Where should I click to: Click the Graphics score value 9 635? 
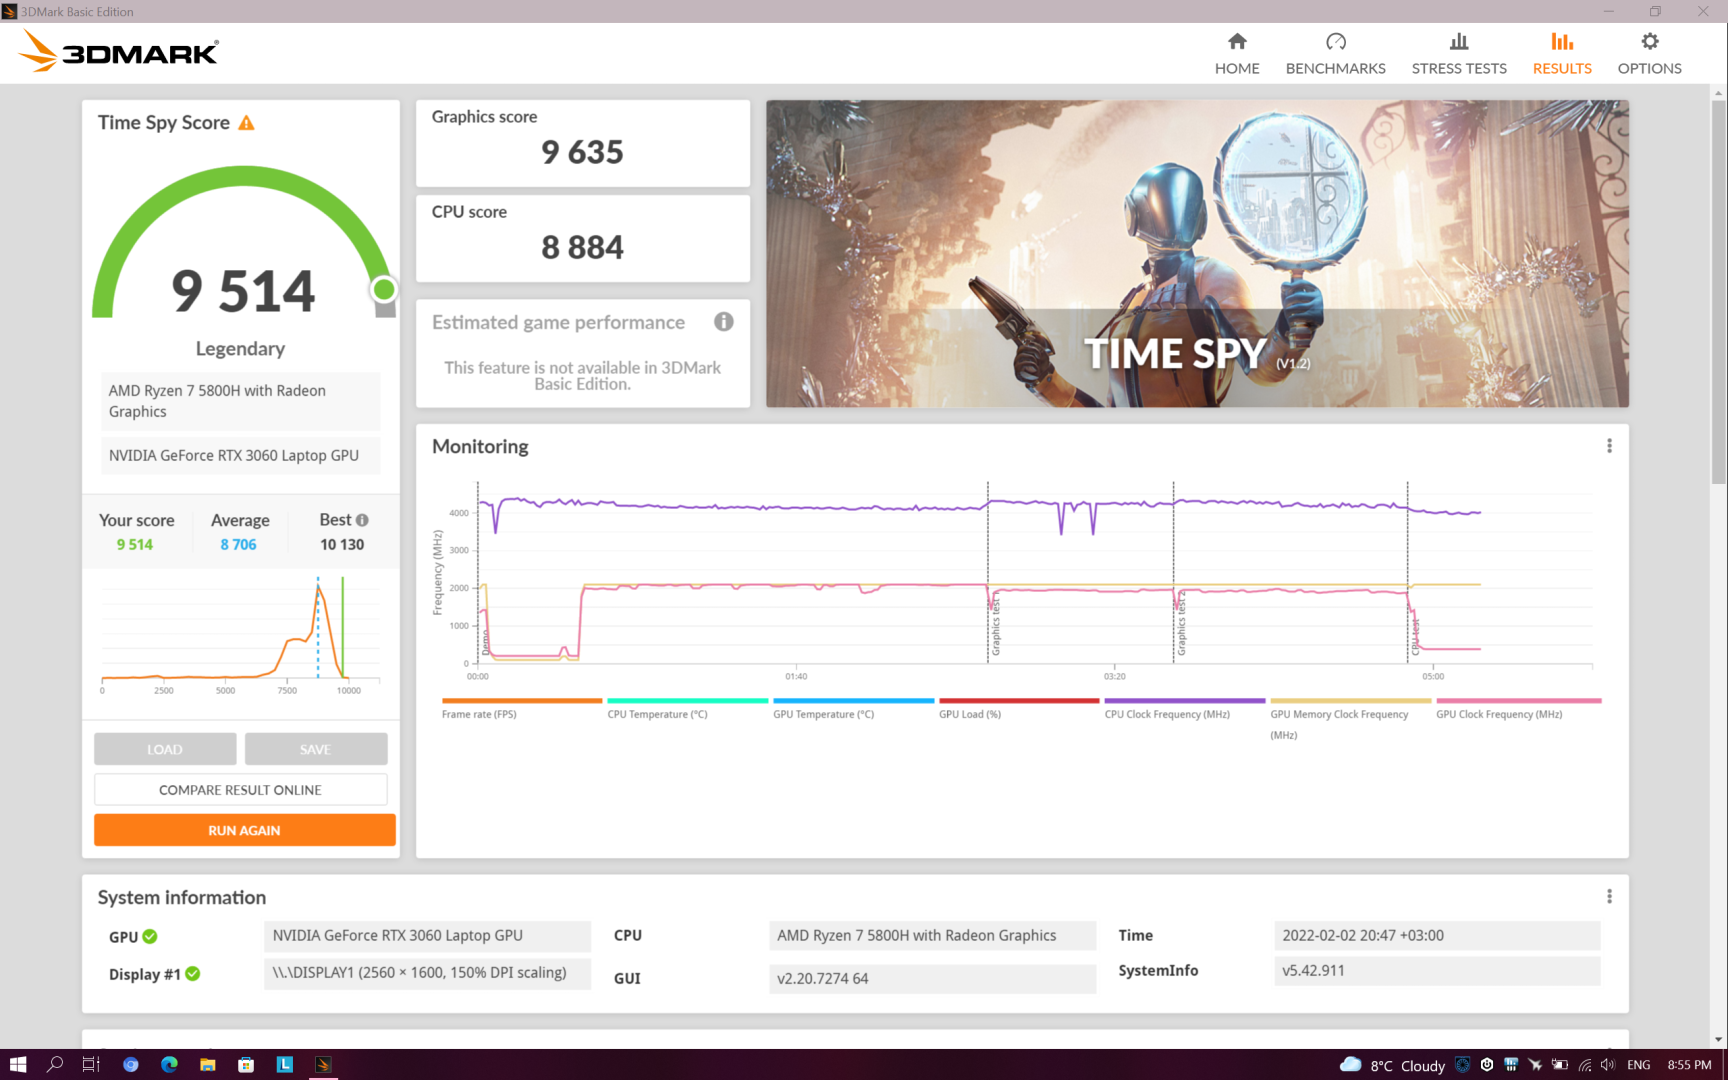click(582, 152)
